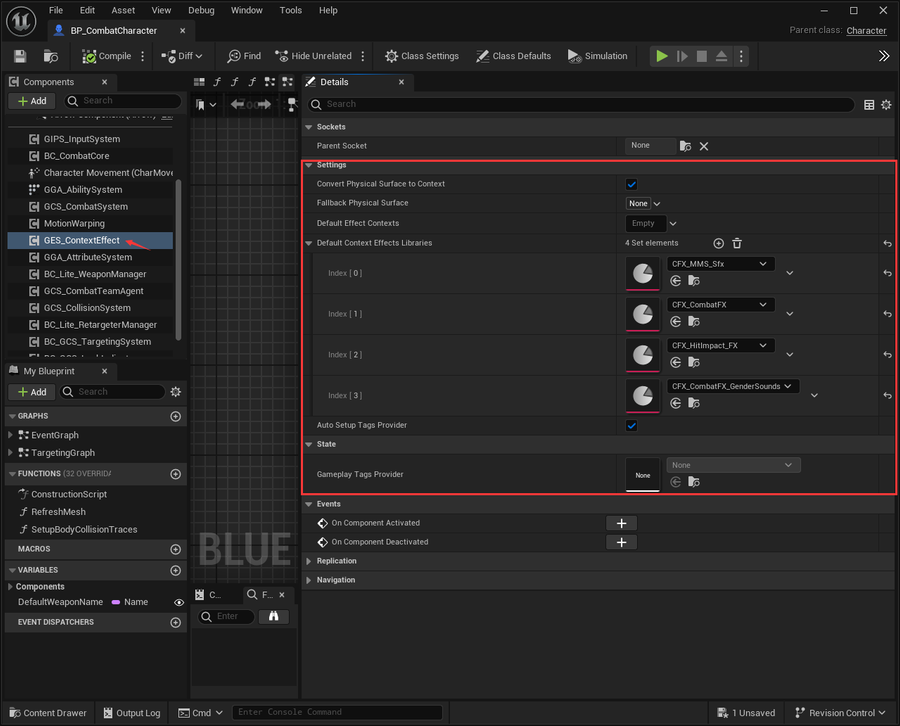
Task: Open the Find tool in toolbar
Action: click(x=244, y=56)
